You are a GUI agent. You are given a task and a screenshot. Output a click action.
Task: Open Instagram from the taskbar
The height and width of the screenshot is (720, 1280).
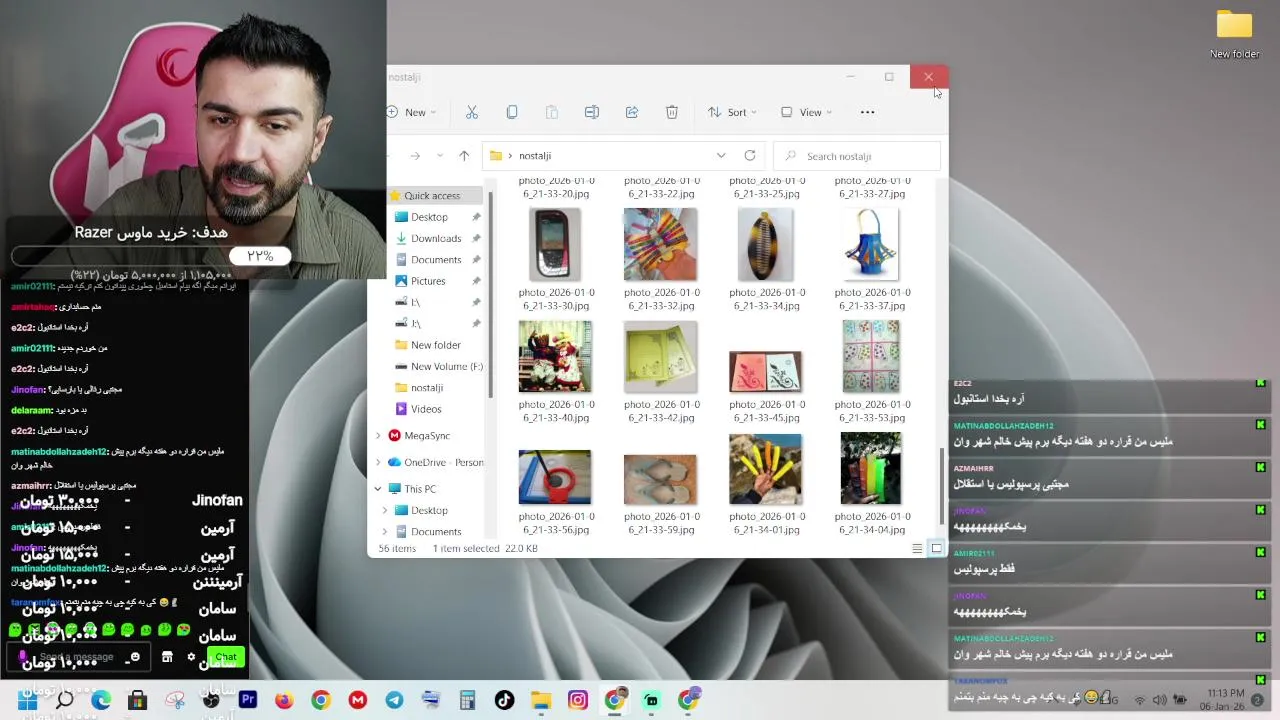[x=578, y=700]
